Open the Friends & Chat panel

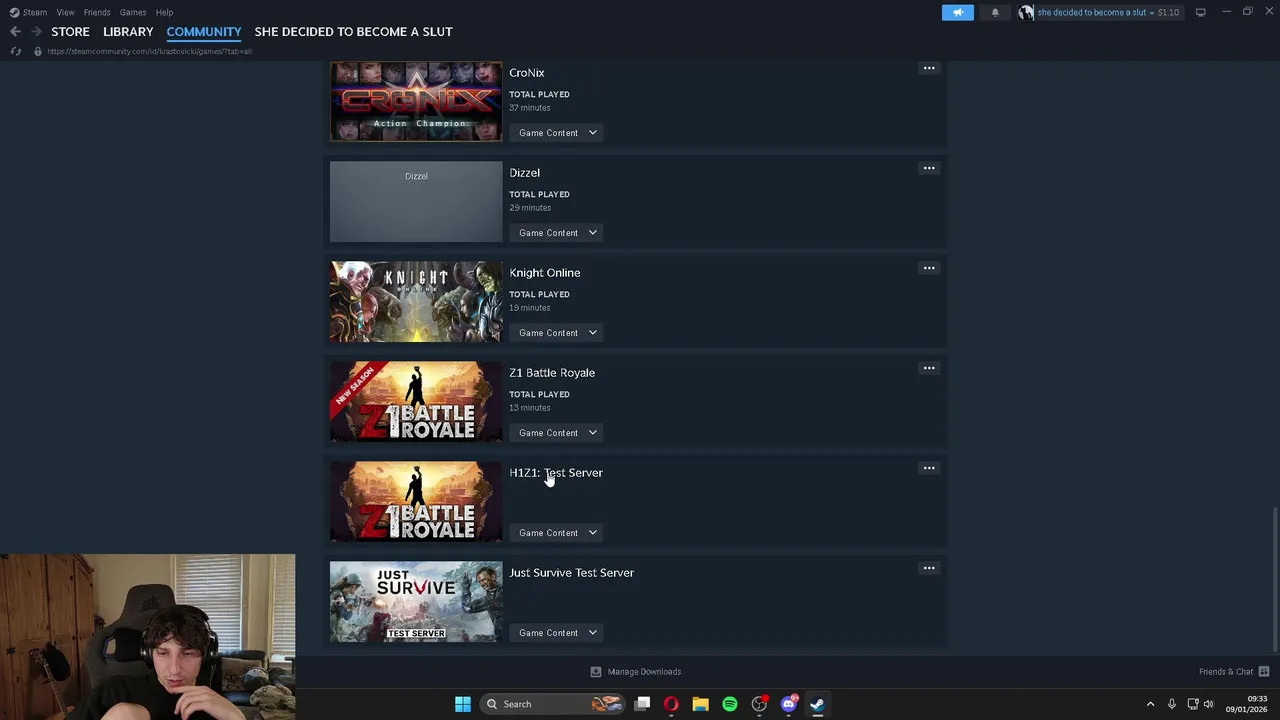[x=1226, y=672]
